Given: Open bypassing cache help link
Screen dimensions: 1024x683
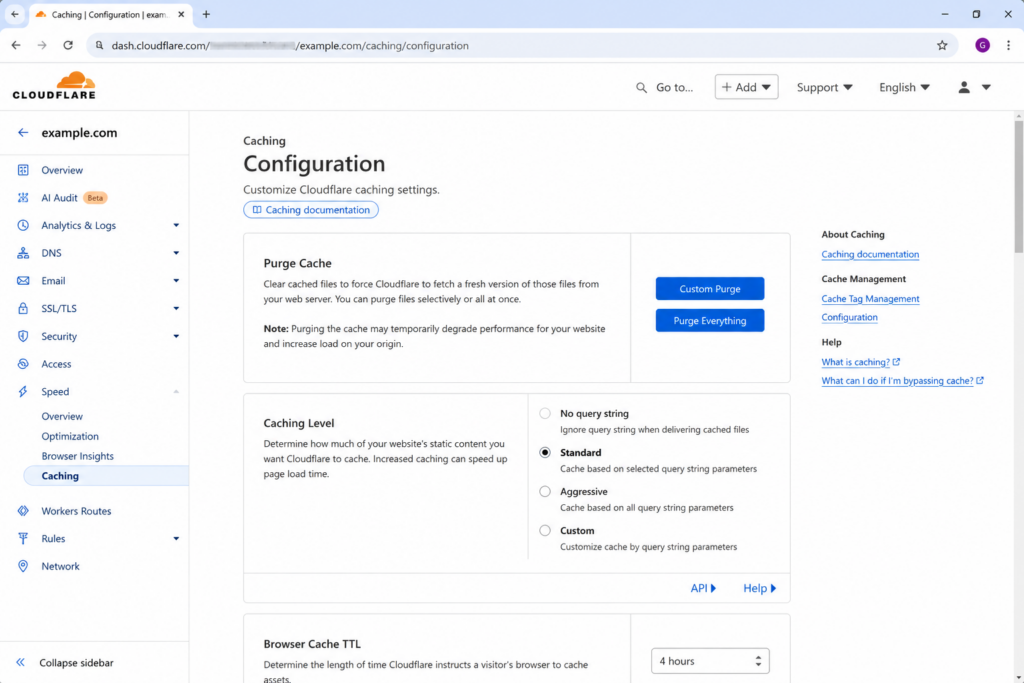Looking at the screenshot, I should [x=903, y=381].
